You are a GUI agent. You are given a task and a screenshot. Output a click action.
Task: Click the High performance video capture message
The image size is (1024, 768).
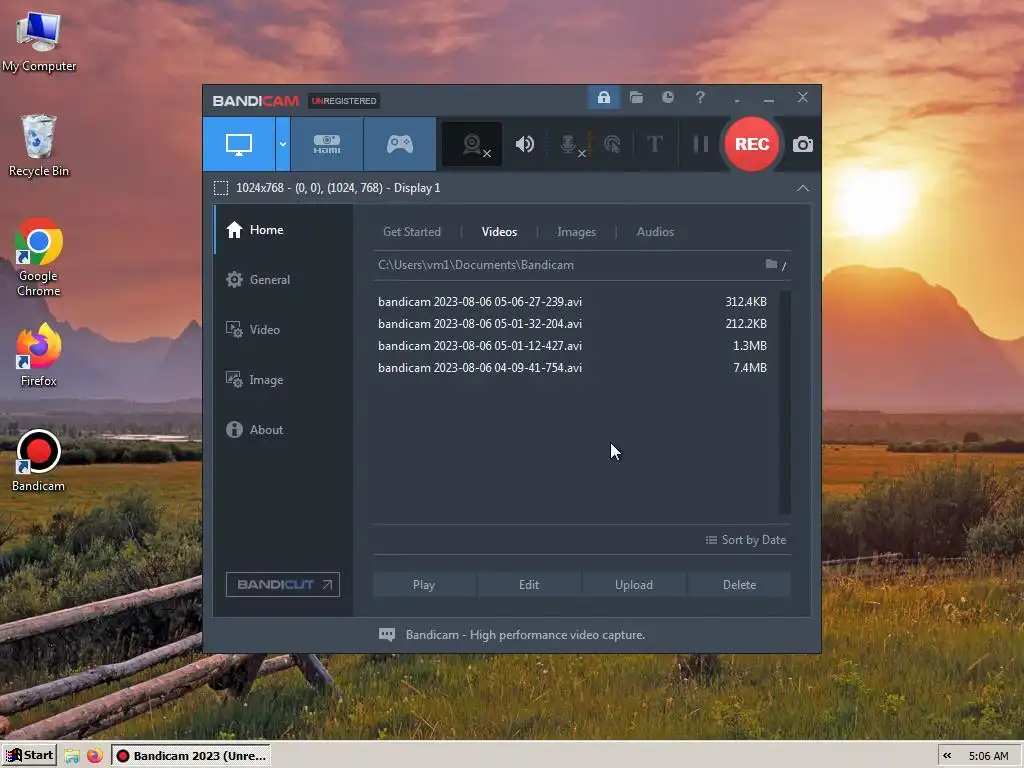click(525, 635)
